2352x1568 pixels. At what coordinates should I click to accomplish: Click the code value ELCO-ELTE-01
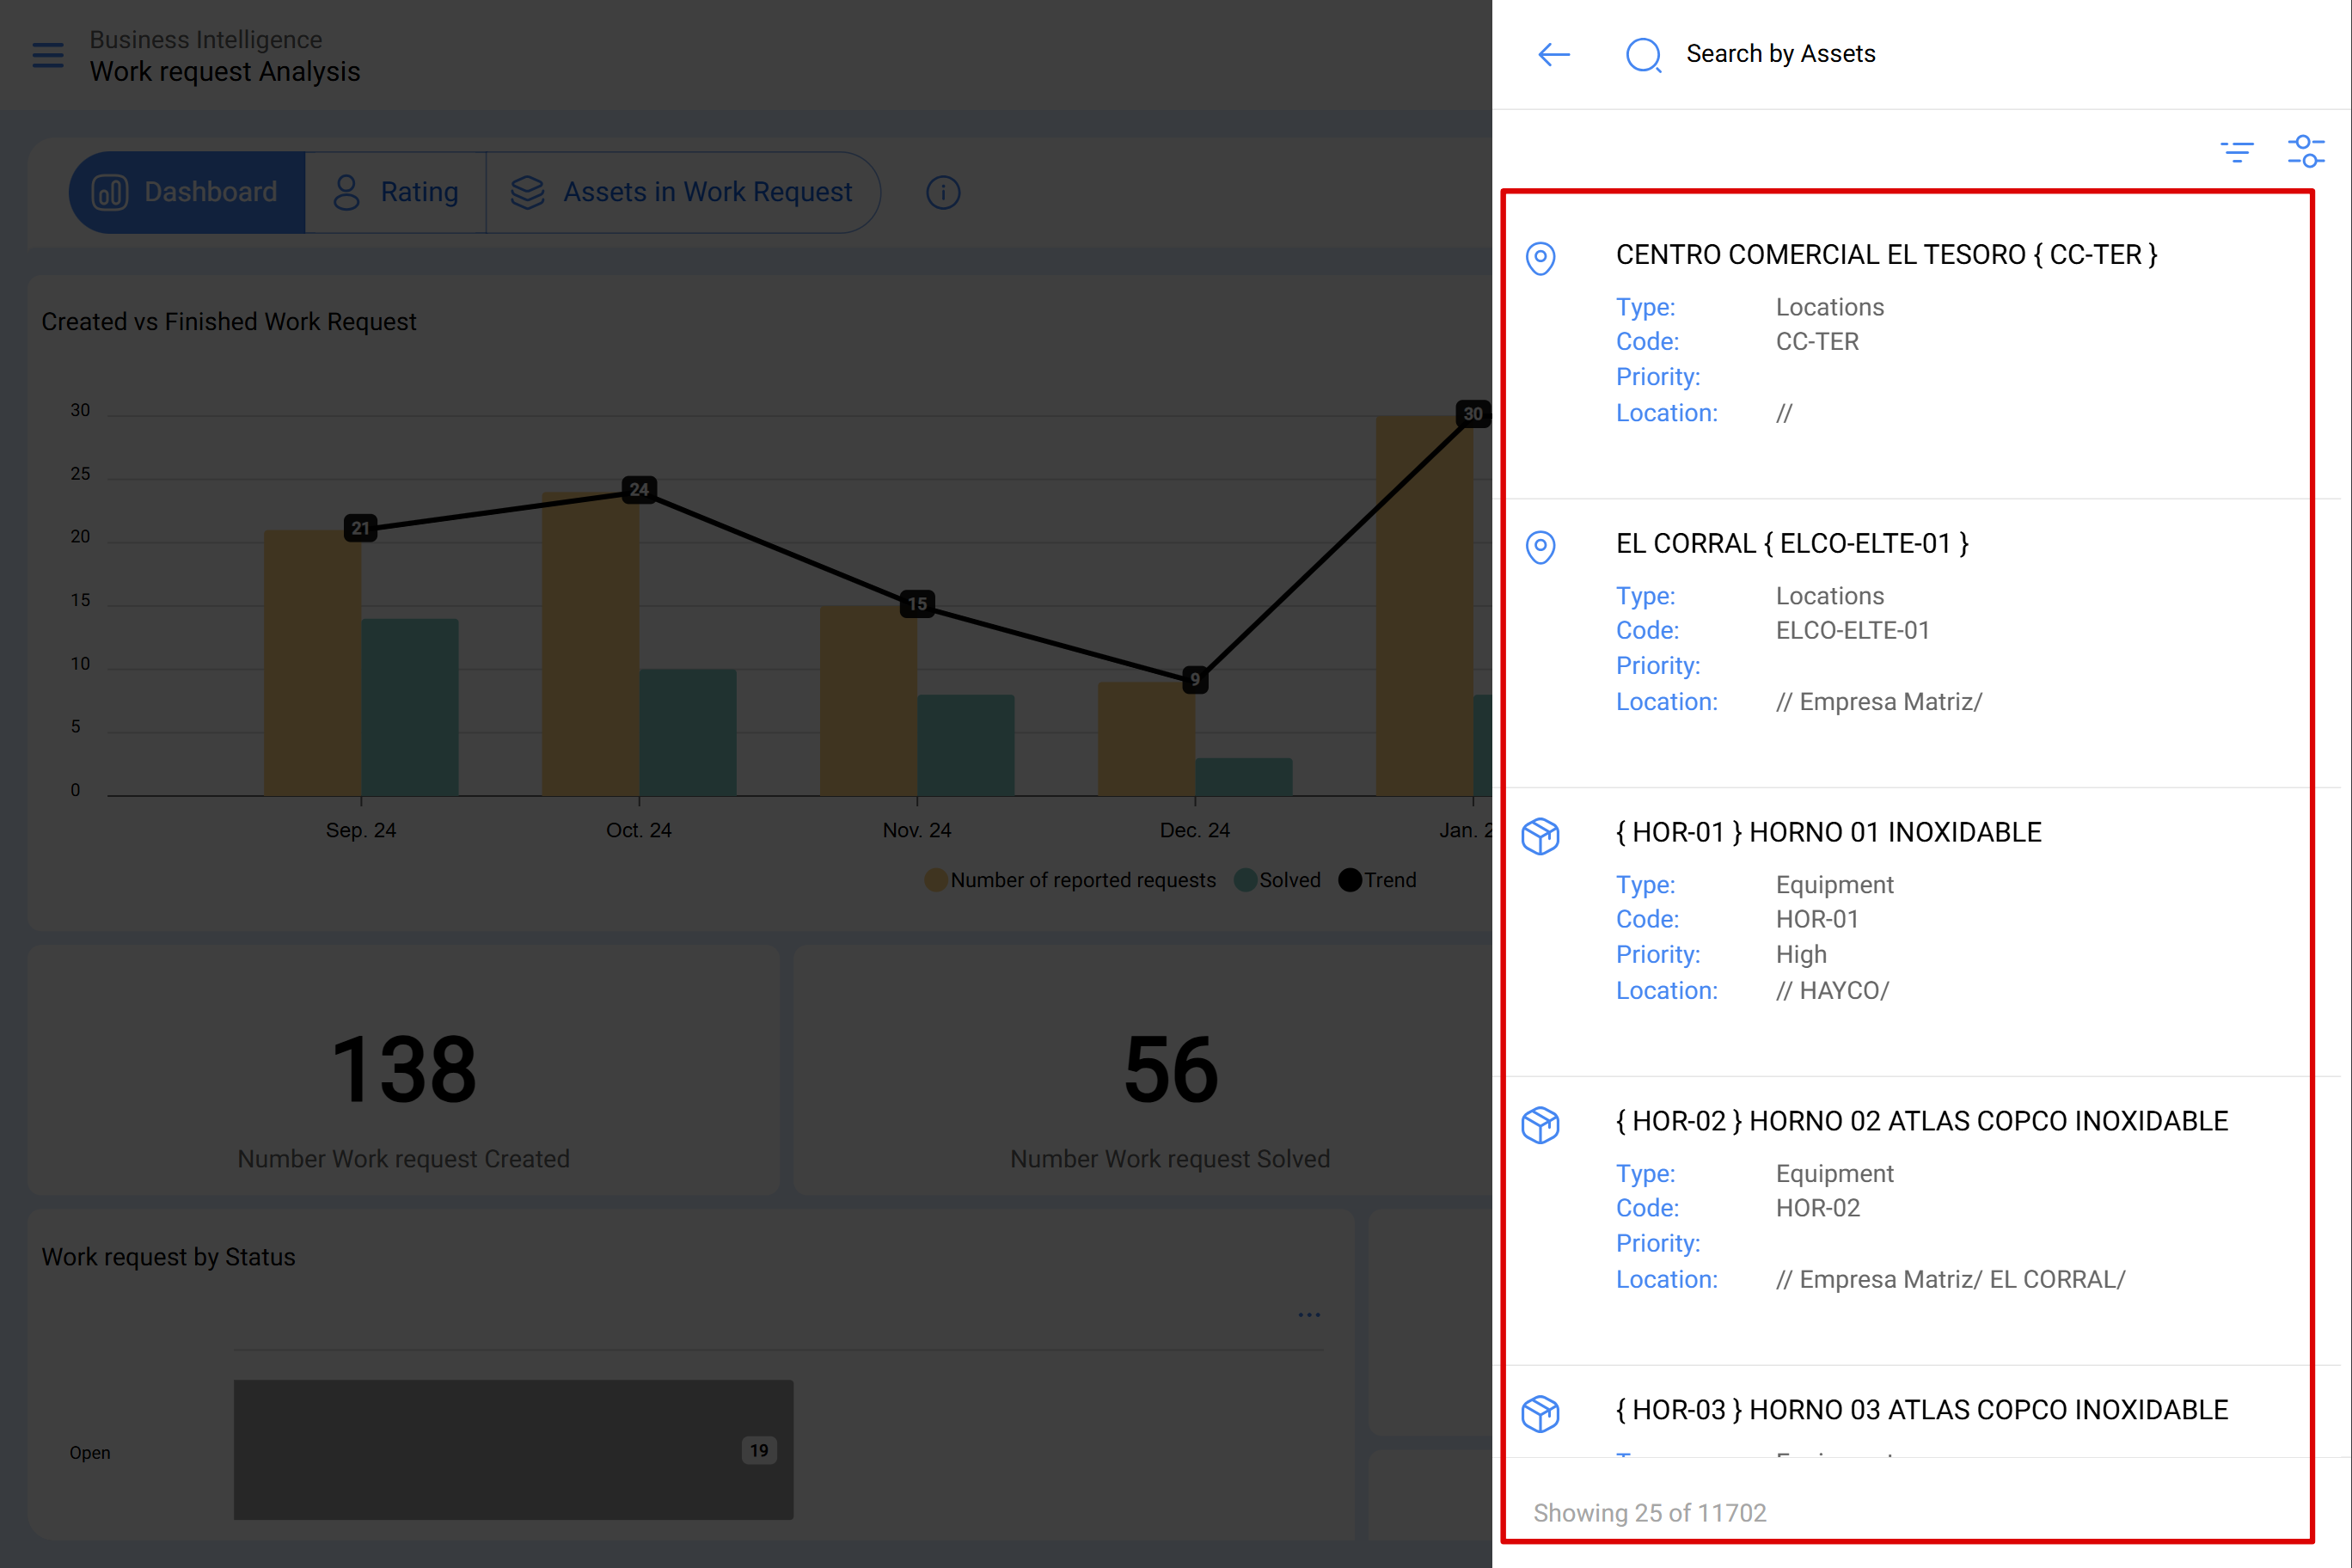[1852, 631]
